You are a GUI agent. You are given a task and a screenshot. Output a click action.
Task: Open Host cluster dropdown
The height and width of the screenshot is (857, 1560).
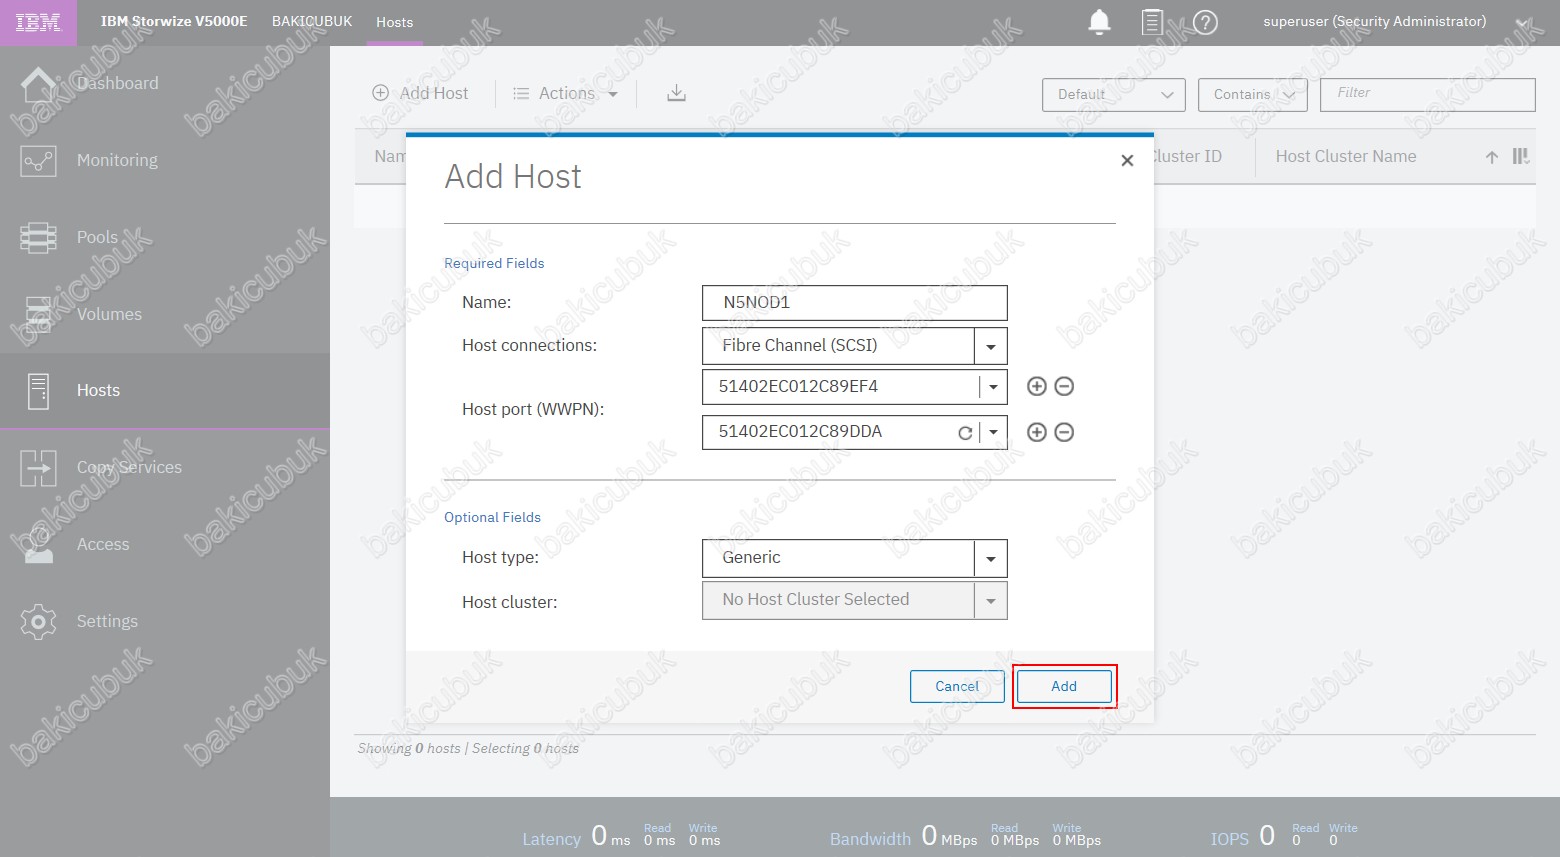coord(991,601)
